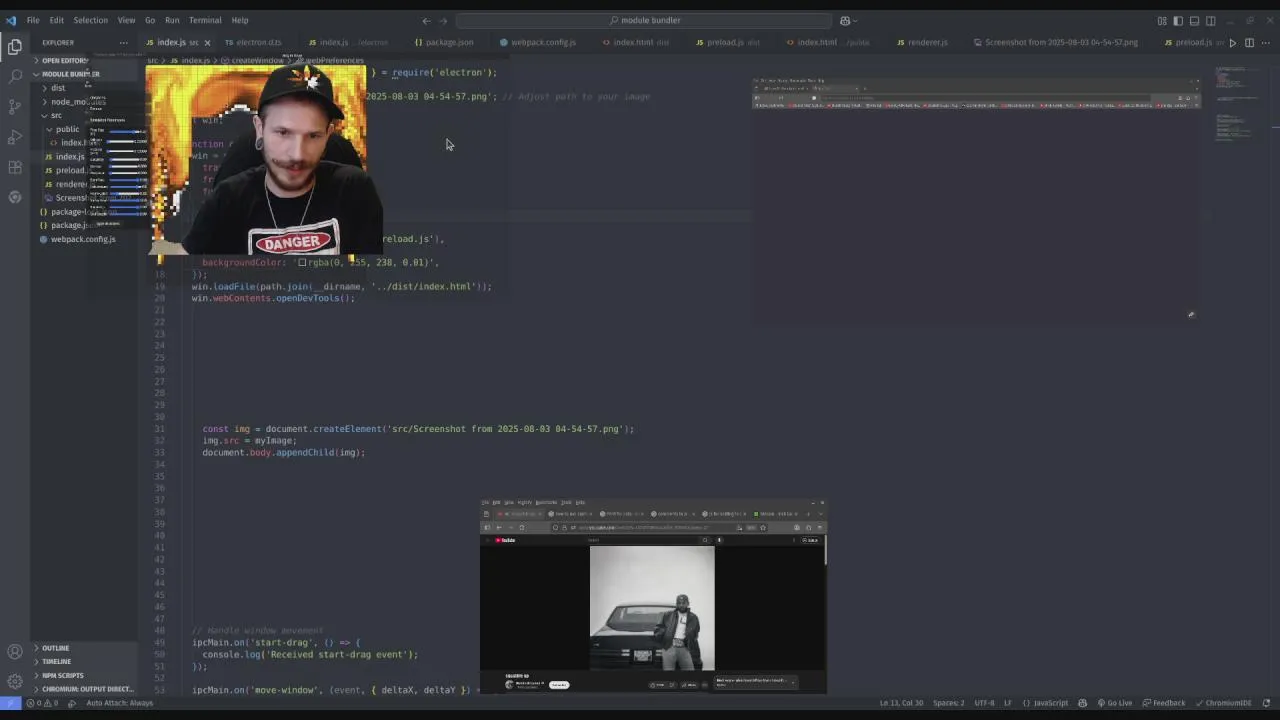Open the Accounts icon in activity bar
Viewport: 1280px width, 720px height.
pyautogui.click(x=15, y=652)
